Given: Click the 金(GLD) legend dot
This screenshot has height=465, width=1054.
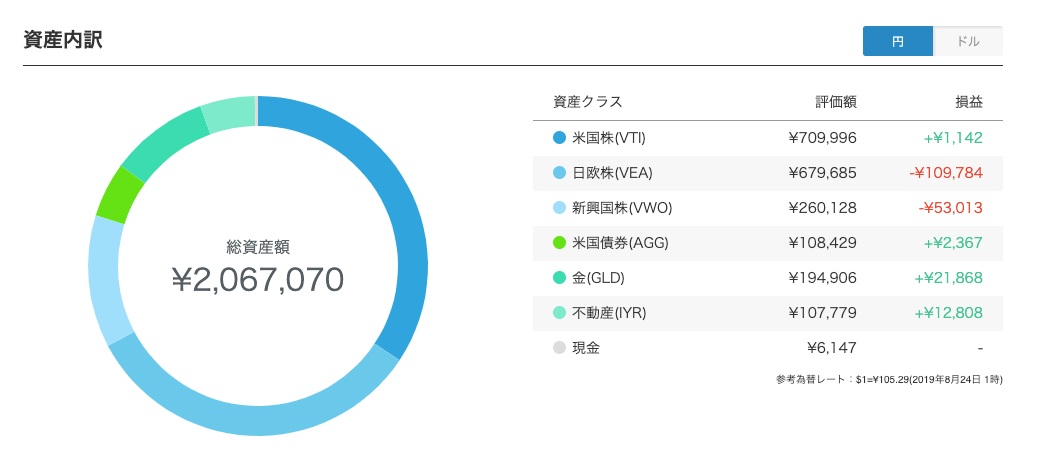Looking at the screenshot, I should tap(559, 278).
